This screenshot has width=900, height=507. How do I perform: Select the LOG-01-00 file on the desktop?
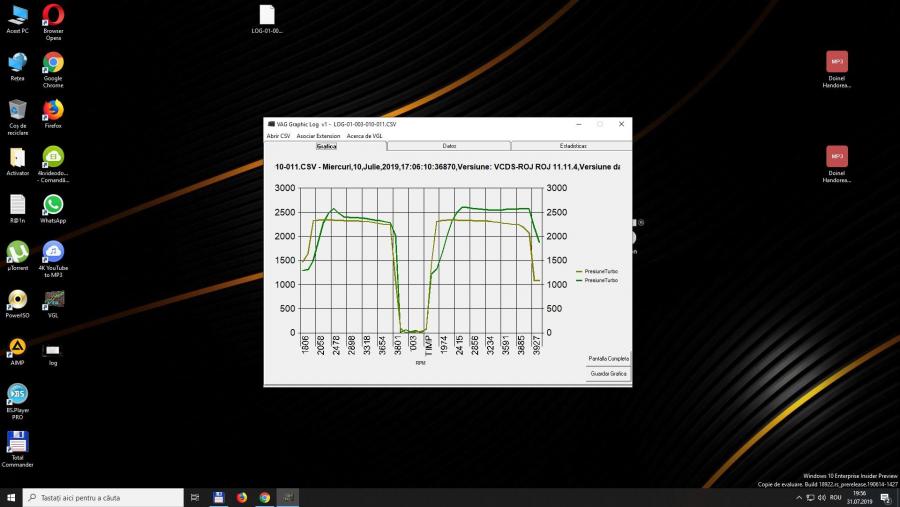tap(266, 16)
